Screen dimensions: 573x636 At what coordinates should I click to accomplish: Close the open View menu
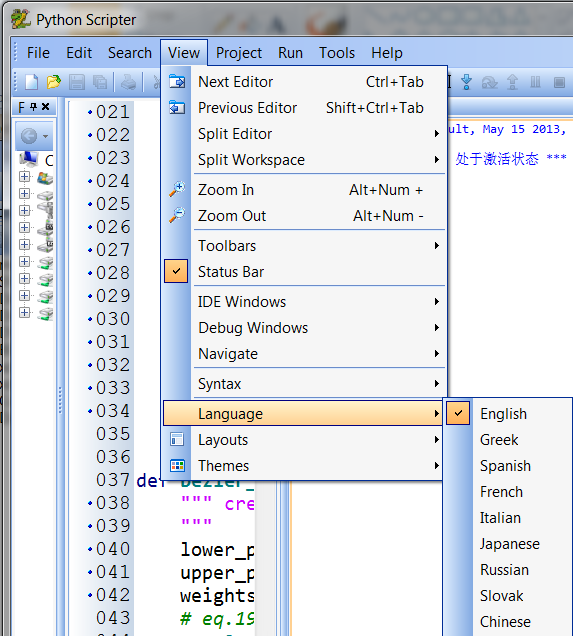pyautogui.click(x=184, y=53)
